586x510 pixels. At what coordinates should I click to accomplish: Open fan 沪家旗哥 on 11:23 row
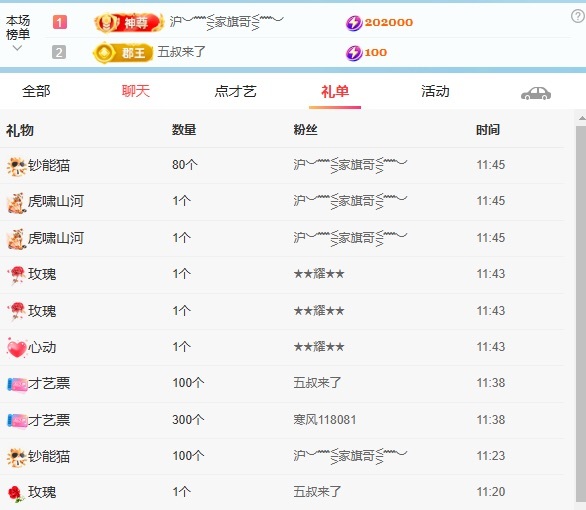[350, 456]
